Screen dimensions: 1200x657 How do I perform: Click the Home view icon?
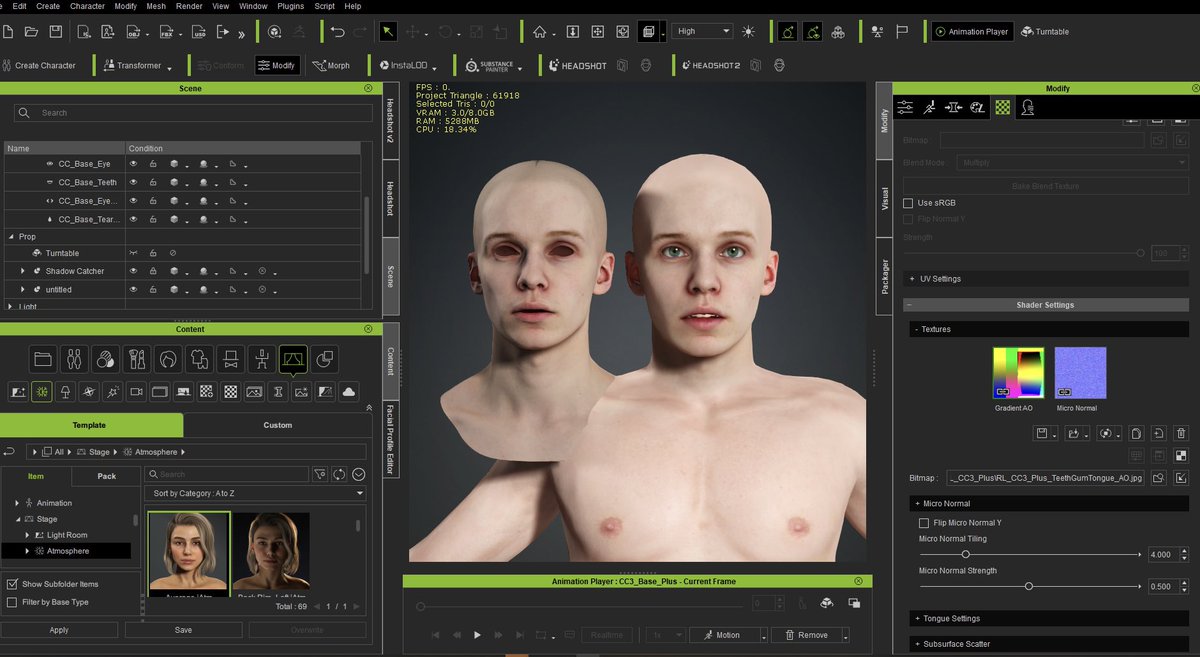tap(540, 32)
